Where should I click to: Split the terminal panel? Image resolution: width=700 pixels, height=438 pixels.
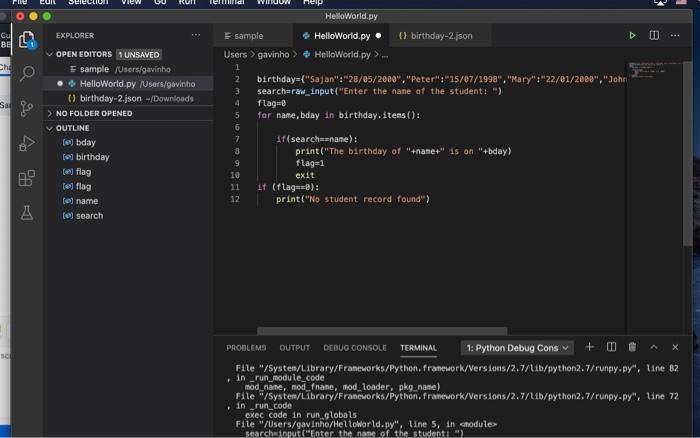[x=611, y=347]
